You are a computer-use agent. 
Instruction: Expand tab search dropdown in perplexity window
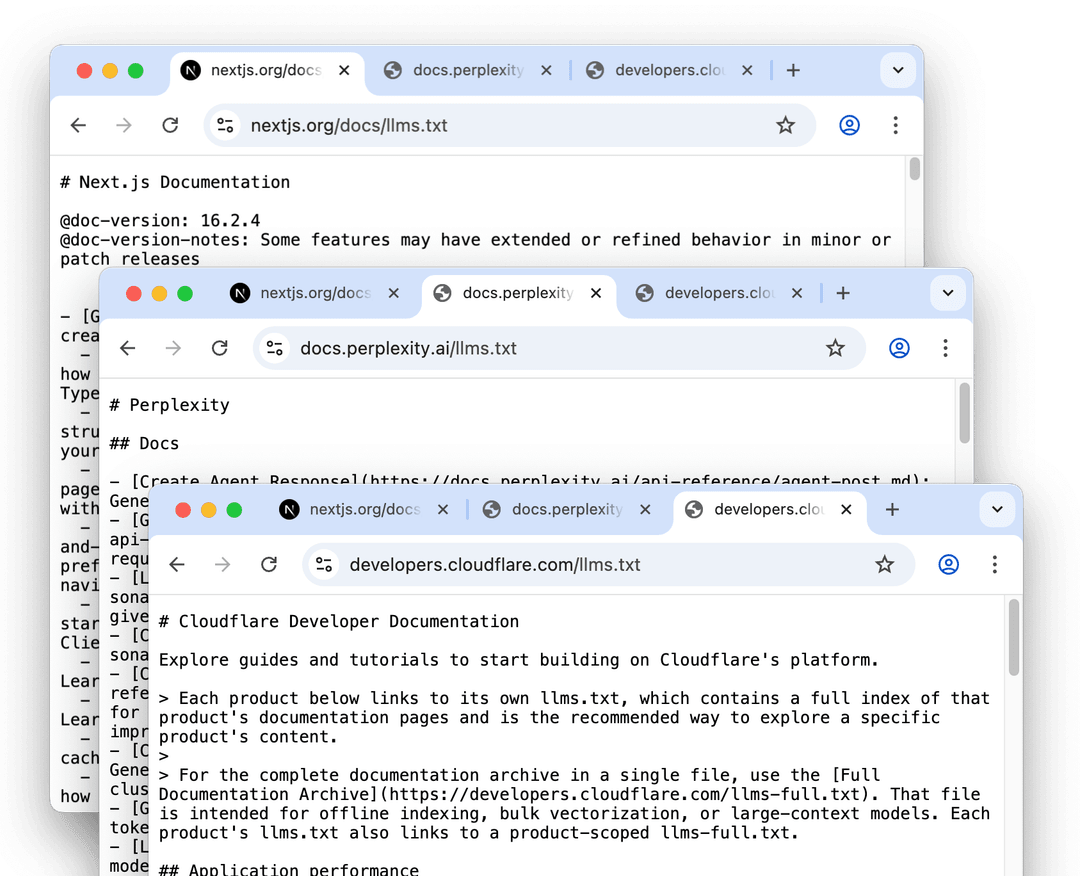(x=948, y=293)
